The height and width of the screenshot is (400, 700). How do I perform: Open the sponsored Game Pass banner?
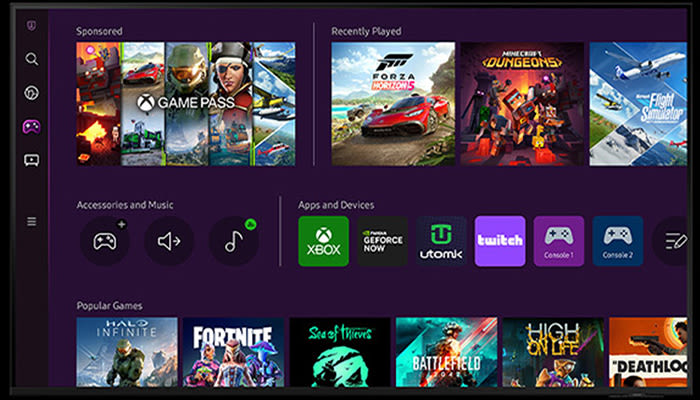(186, 103)
